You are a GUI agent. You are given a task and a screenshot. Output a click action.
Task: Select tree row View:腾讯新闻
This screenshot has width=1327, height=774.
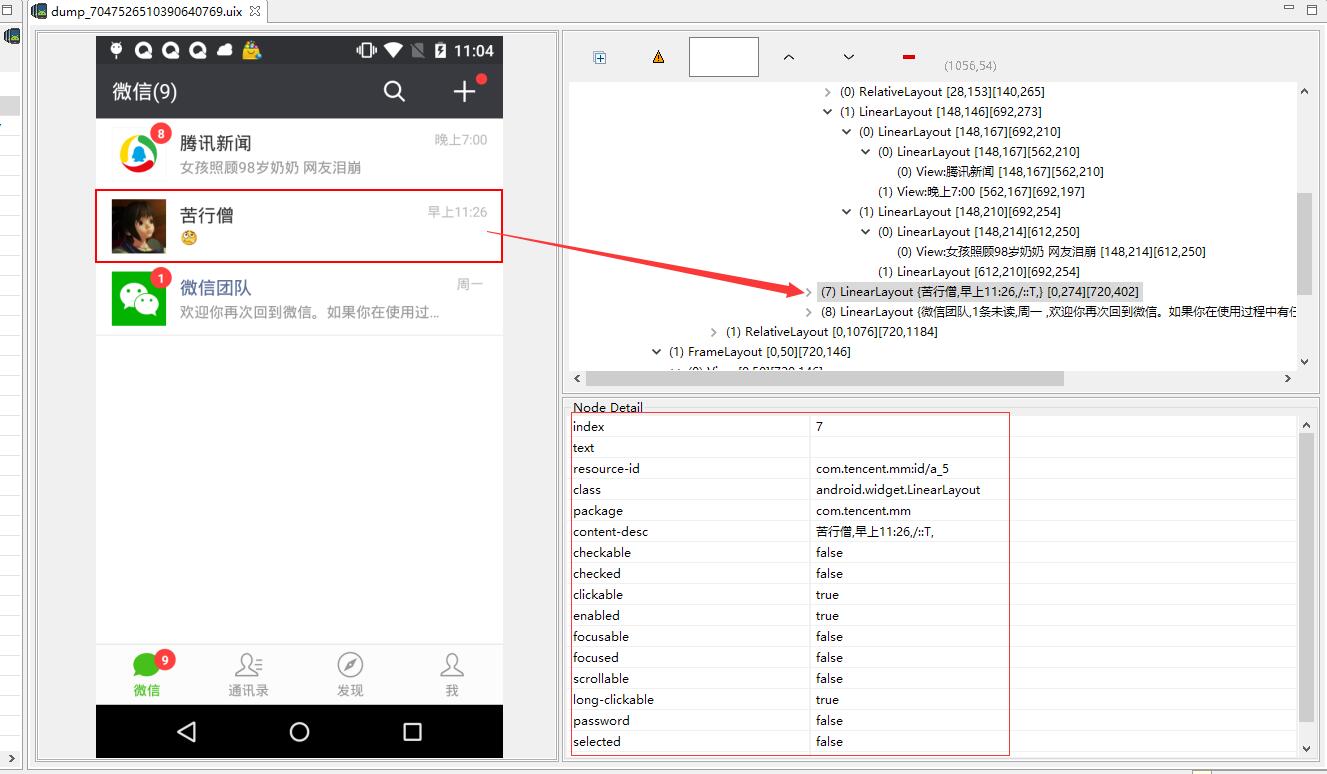[1000, 172]
